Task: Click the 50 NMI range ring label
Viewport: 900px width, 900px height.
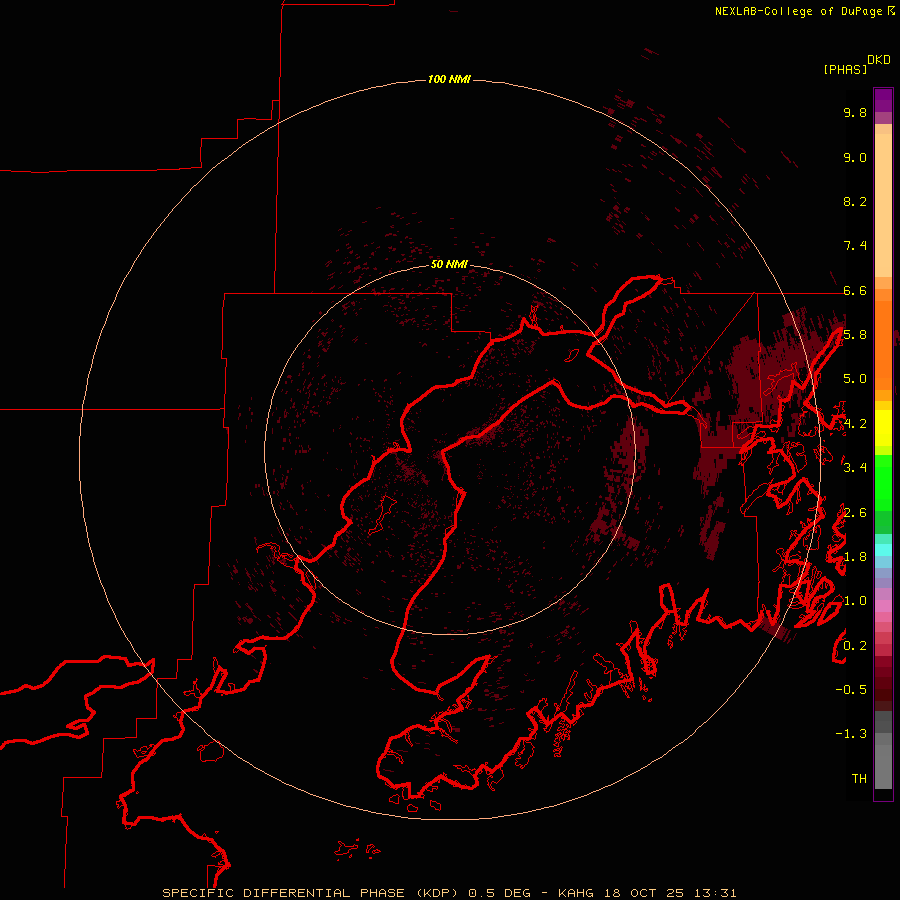Action: (449, 264)
